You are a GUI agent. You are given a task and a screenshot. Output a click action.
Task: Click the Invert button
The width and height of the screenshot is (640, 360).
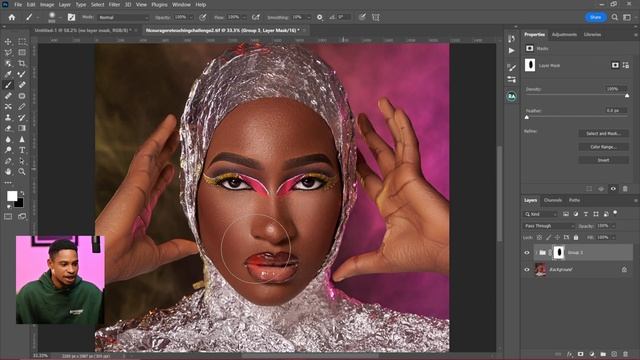pyautogui.click(x=603, y=160)
